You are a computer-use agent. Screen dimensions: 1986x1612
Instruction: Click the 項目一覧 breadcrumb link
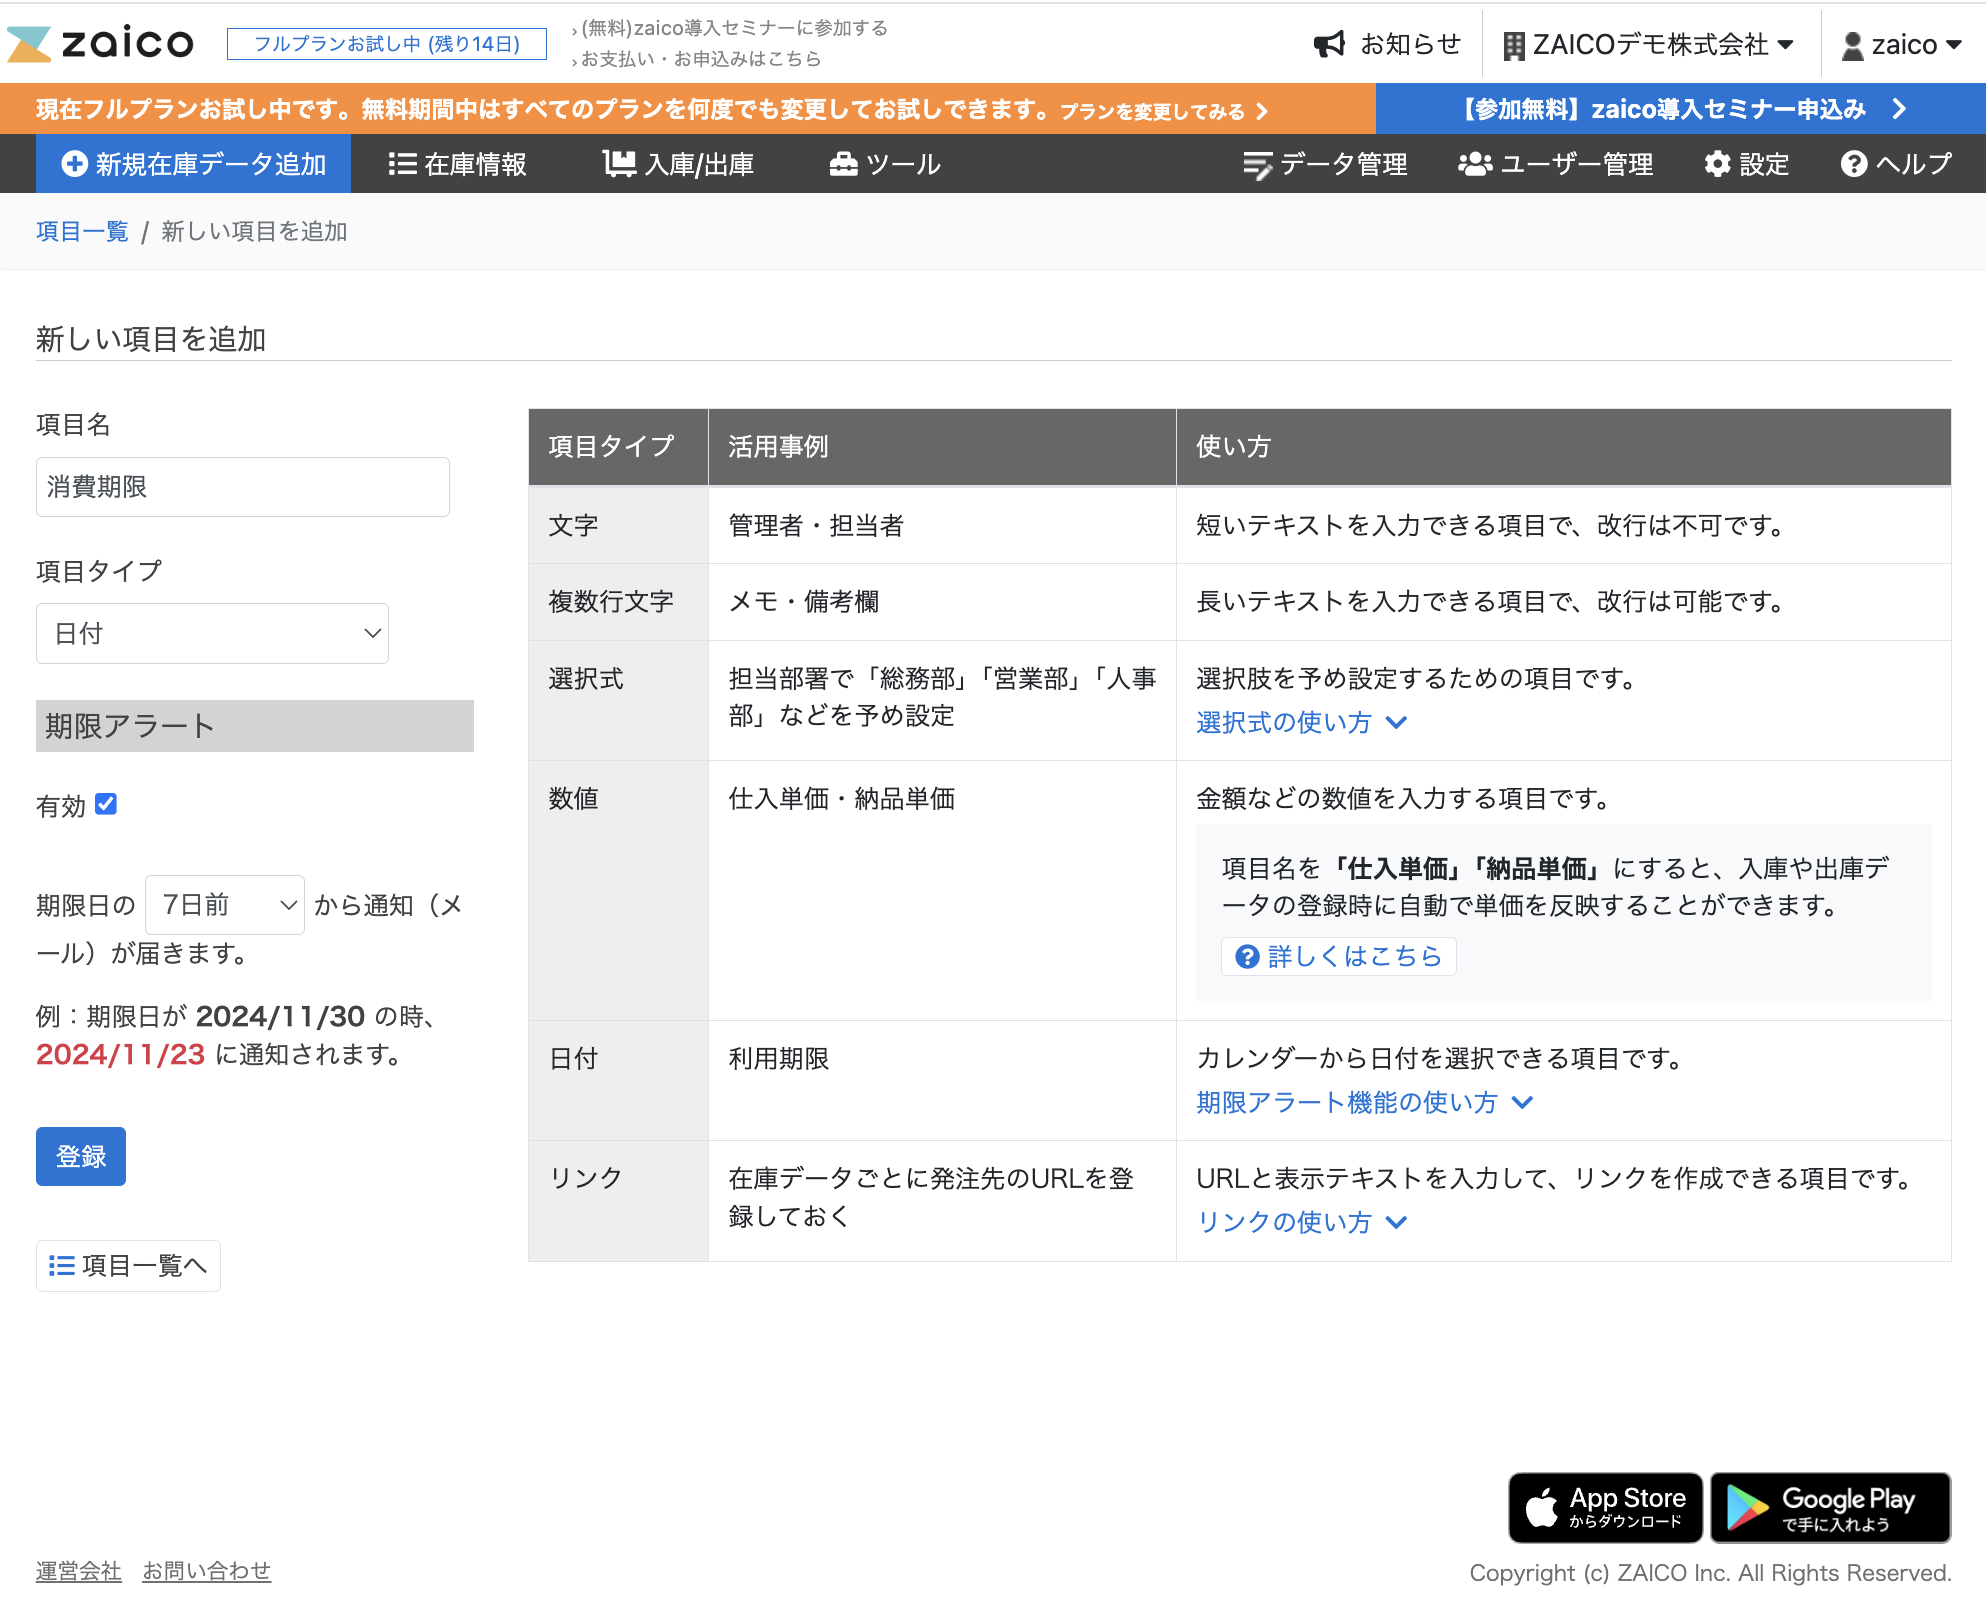[x=82, y=231]
